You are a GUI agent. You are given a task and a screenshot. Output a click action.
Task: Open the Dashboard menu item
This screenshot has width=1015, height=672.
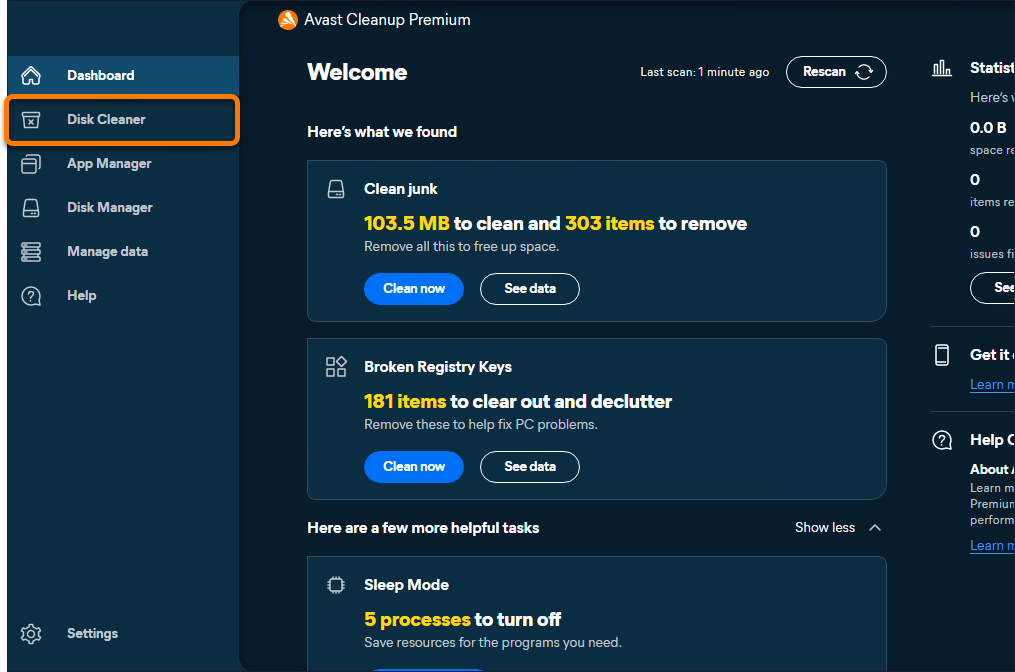123,76
